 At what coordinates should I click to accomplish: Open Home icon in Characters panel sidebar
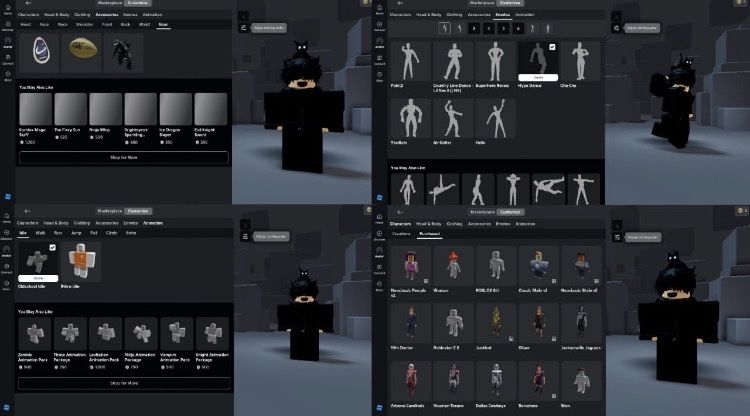point(379,219)
